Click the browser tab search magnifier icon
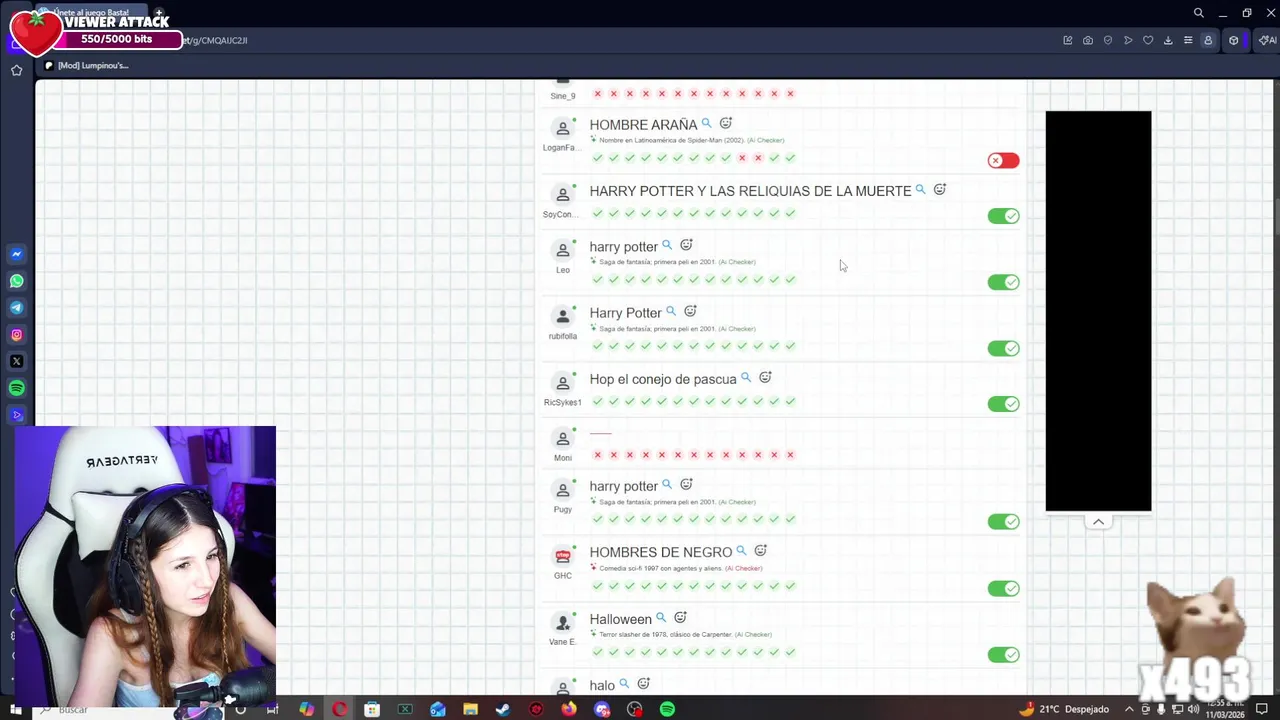Screen dimensions: 1280x720 point(1198,13)
